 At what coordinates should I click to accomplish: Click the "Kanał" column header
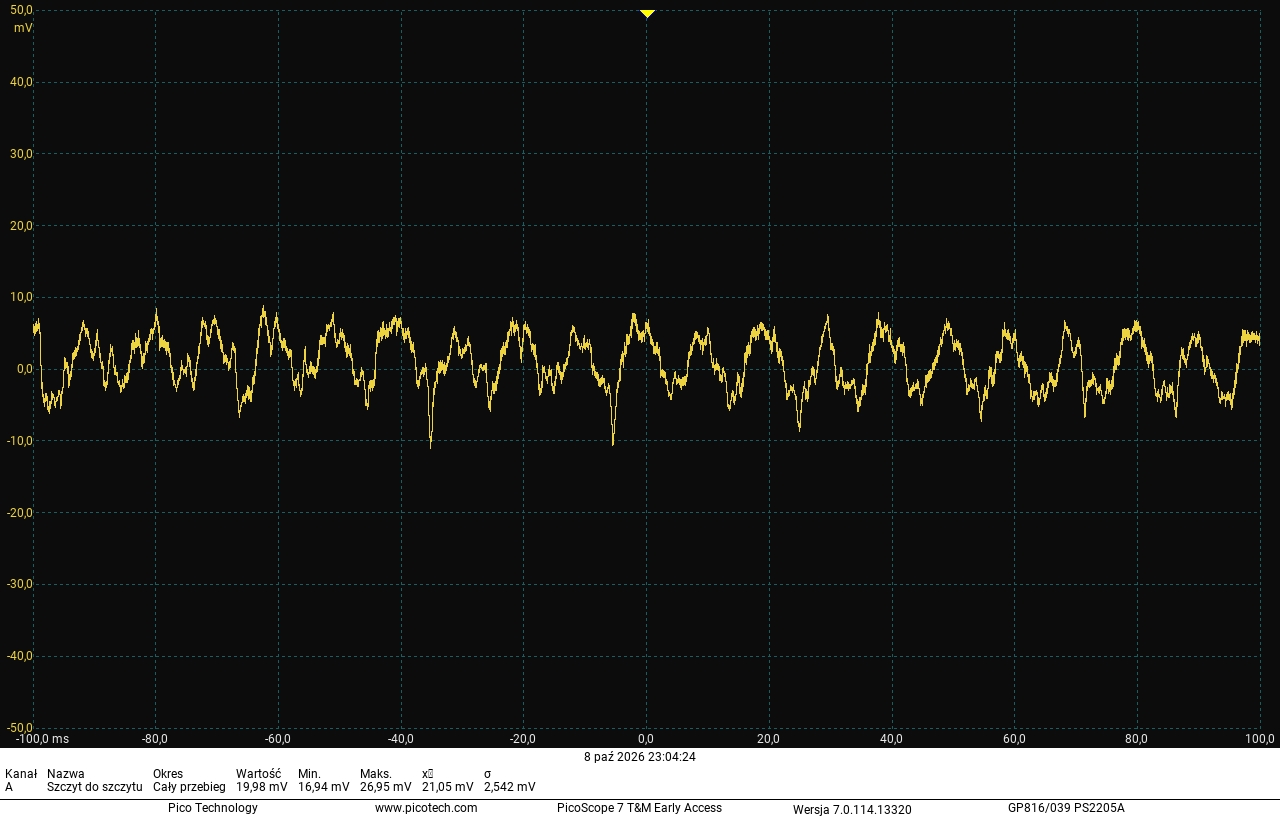coord(21,774)
